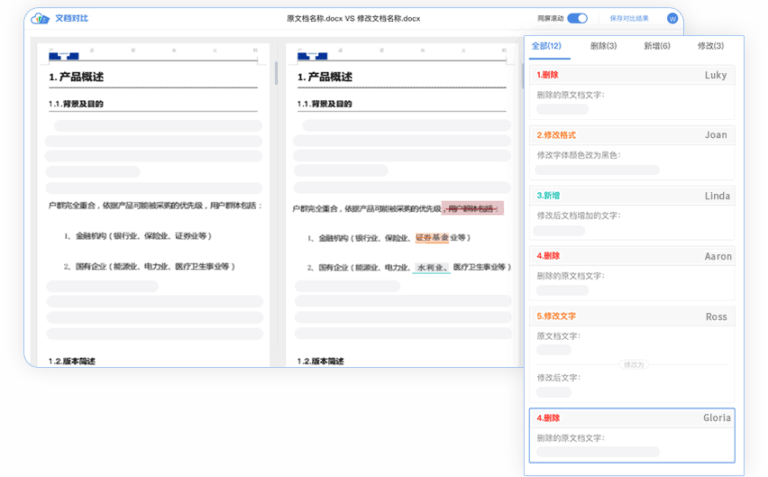
Task: Select the highlighted 4.删除 card by Gloria
Action: [x=632, y=435]
